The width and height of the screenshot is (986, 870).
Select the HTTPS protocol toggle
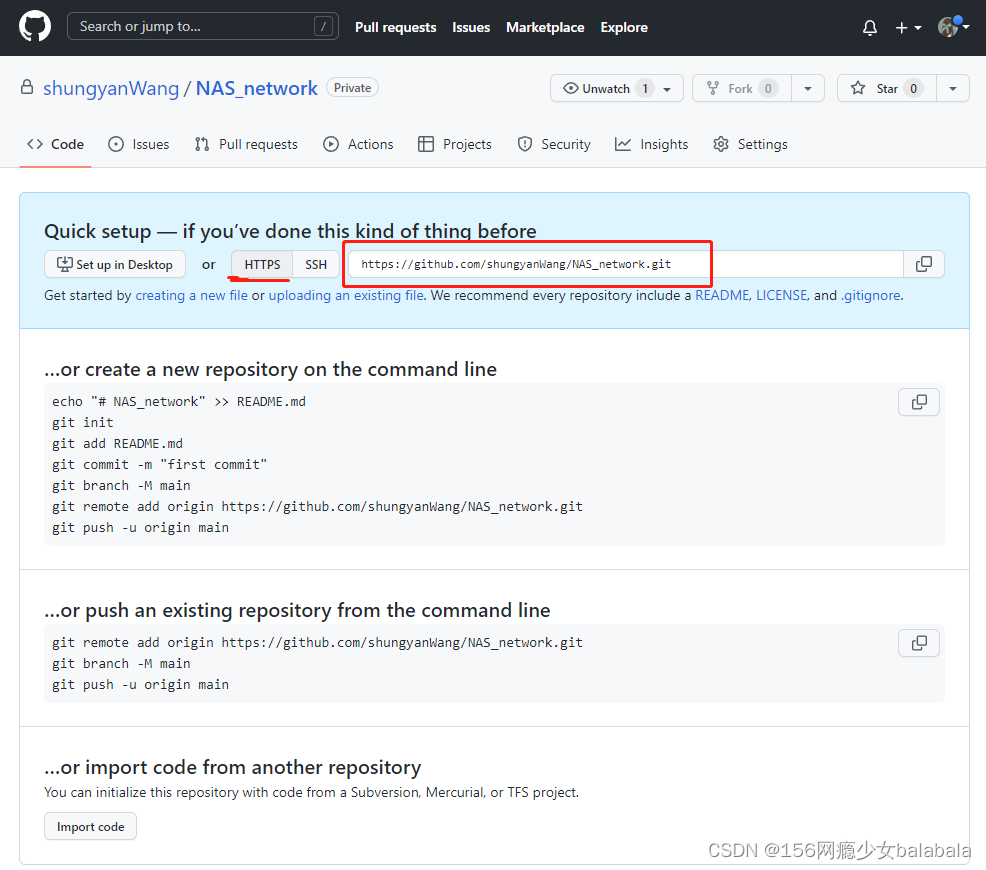(x=262, y=265)
